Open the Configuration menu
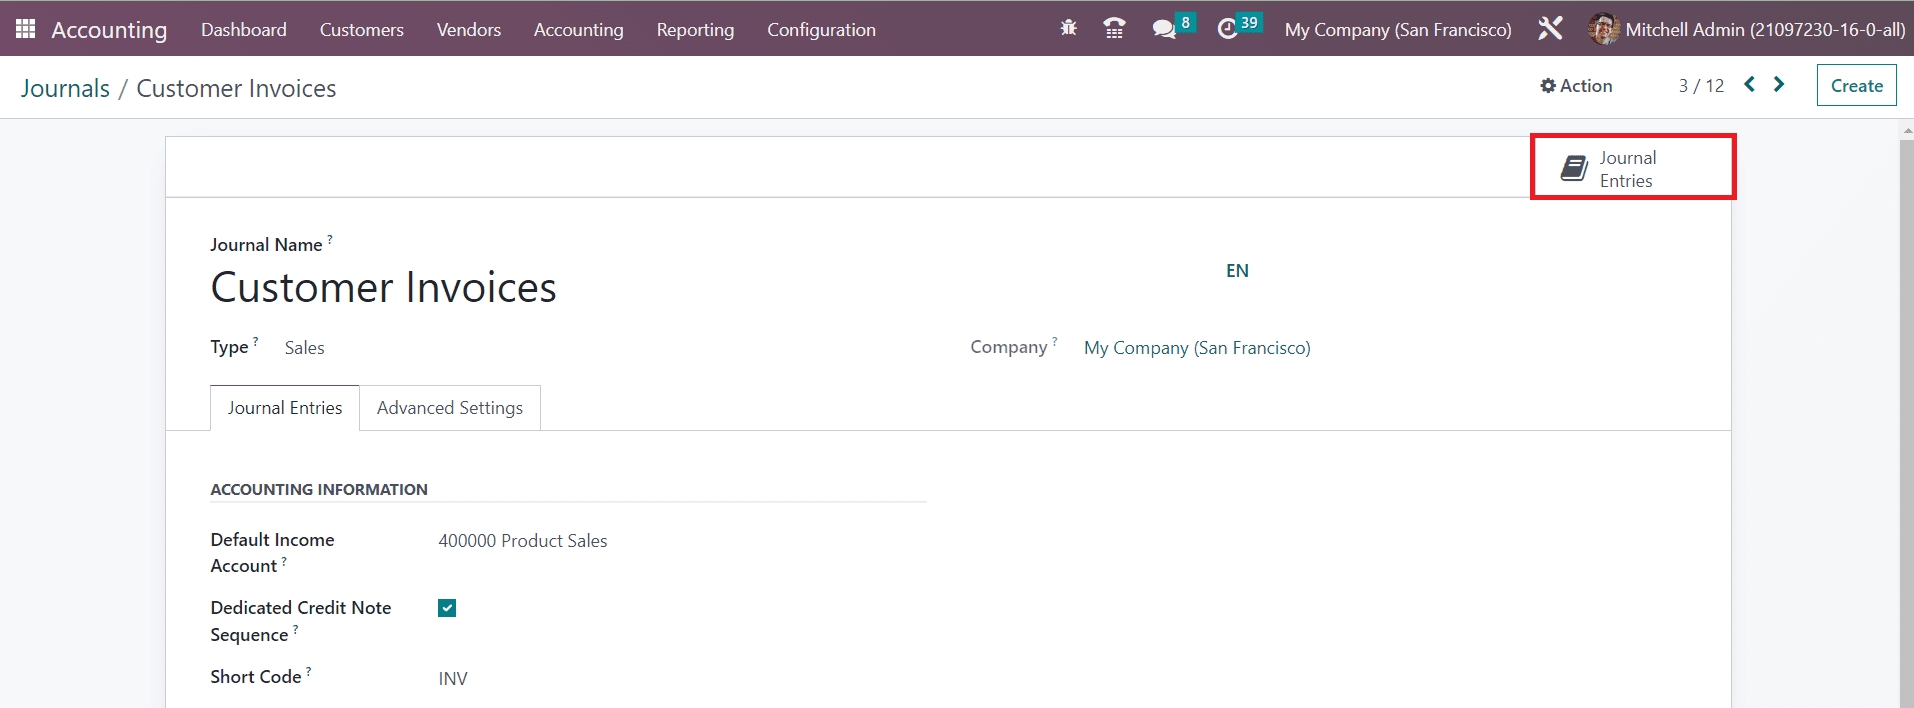This screenshot has width=1914, height=708. coord(821,30)
